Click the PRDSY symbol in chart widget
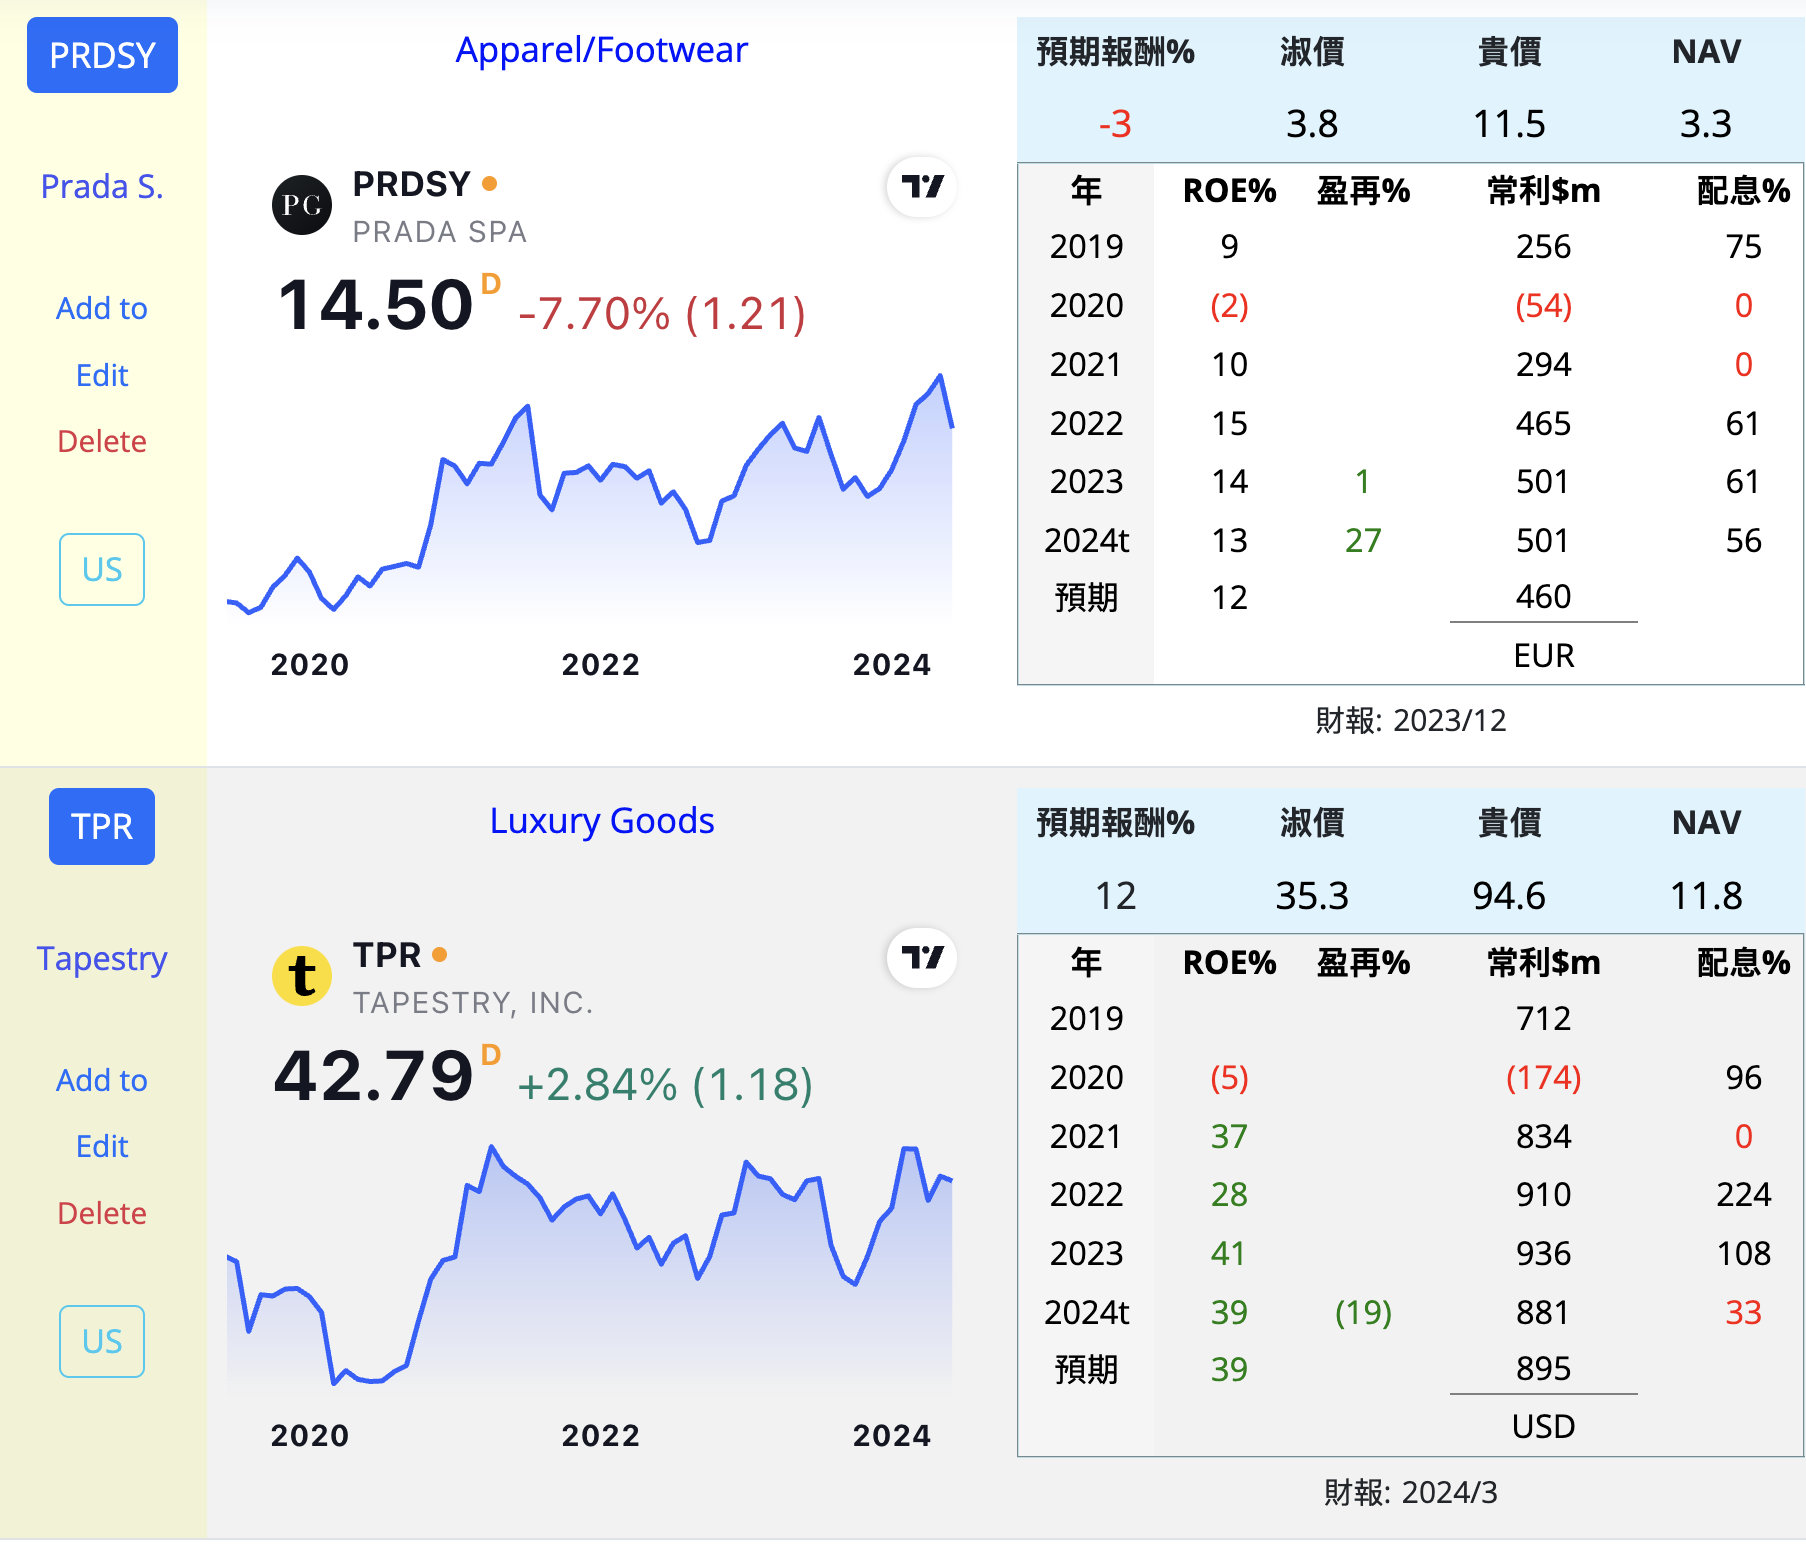1806x1544 pixels. point(411,184)
